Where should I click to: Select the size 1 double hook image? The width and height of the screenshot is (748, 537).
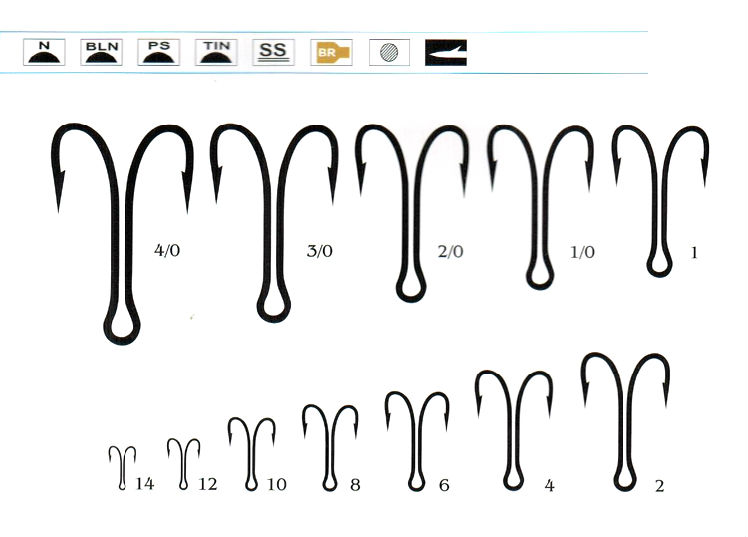click(x=660, y=201)
